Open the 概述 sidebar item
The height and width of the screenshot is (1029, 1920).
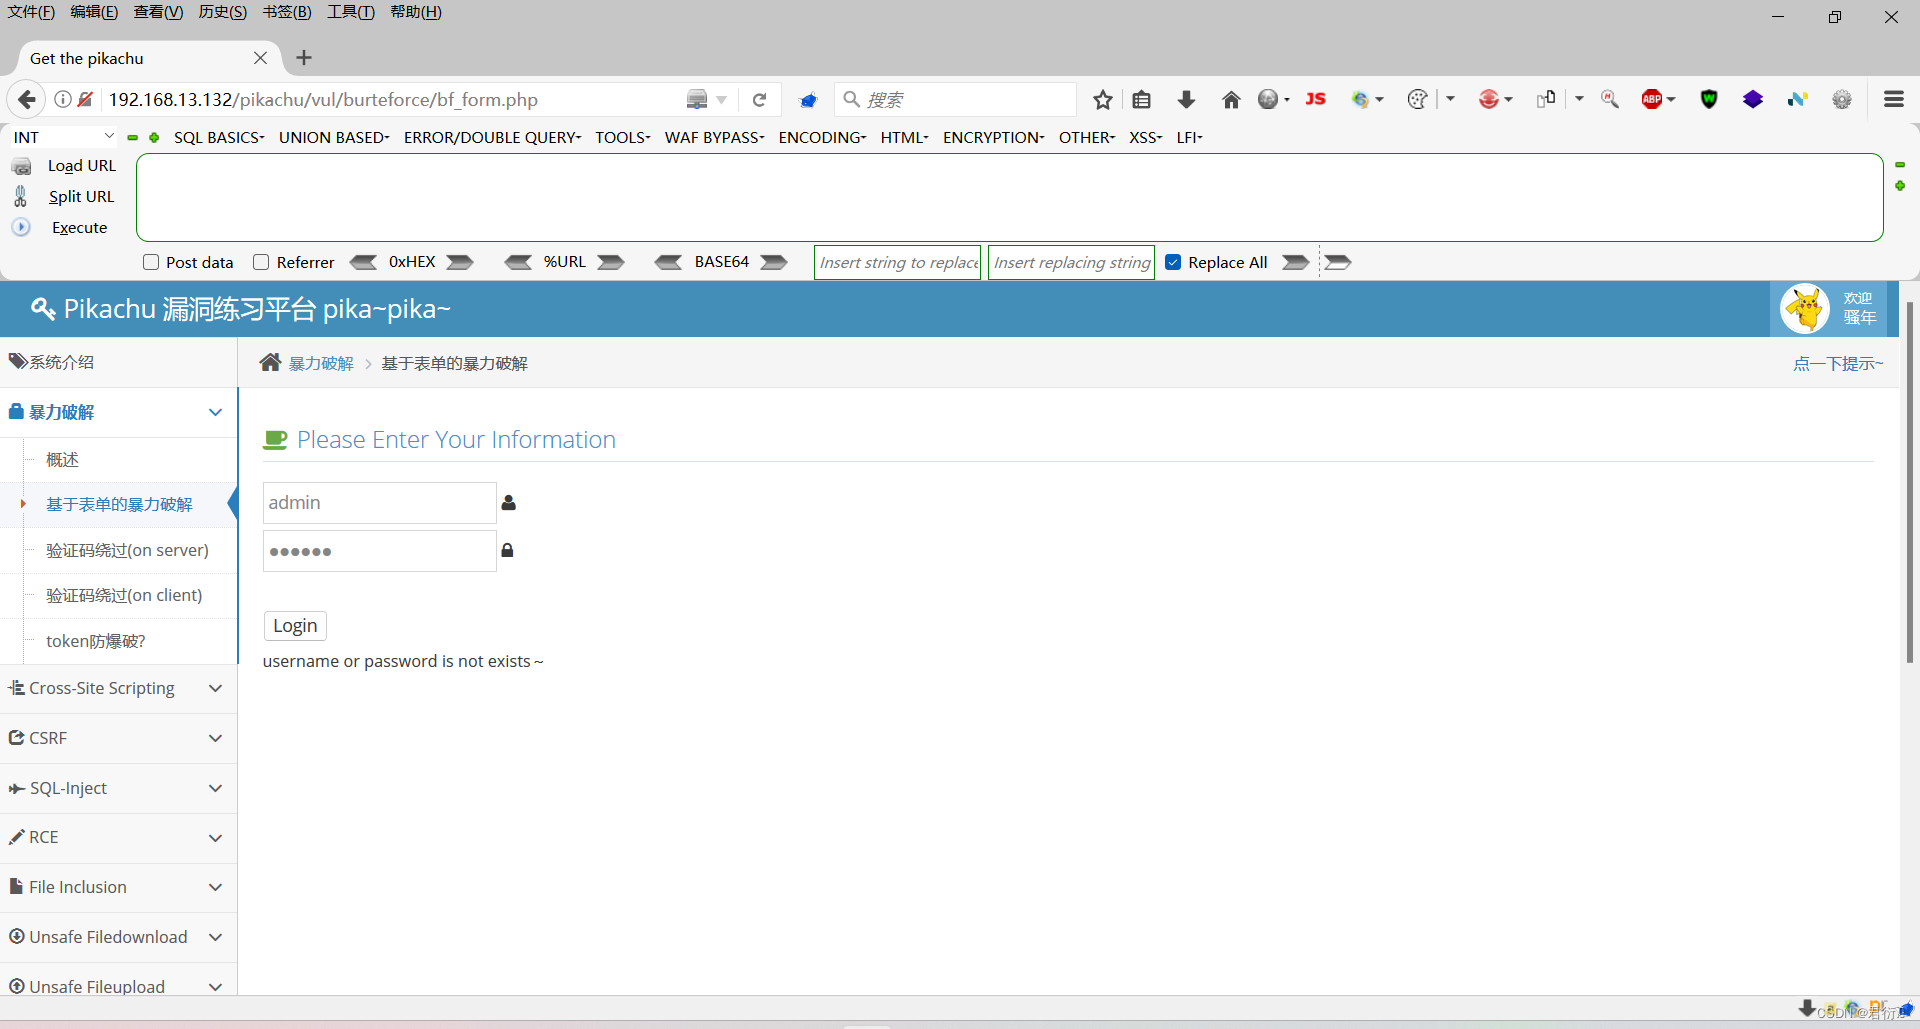[x=62, y=459]
